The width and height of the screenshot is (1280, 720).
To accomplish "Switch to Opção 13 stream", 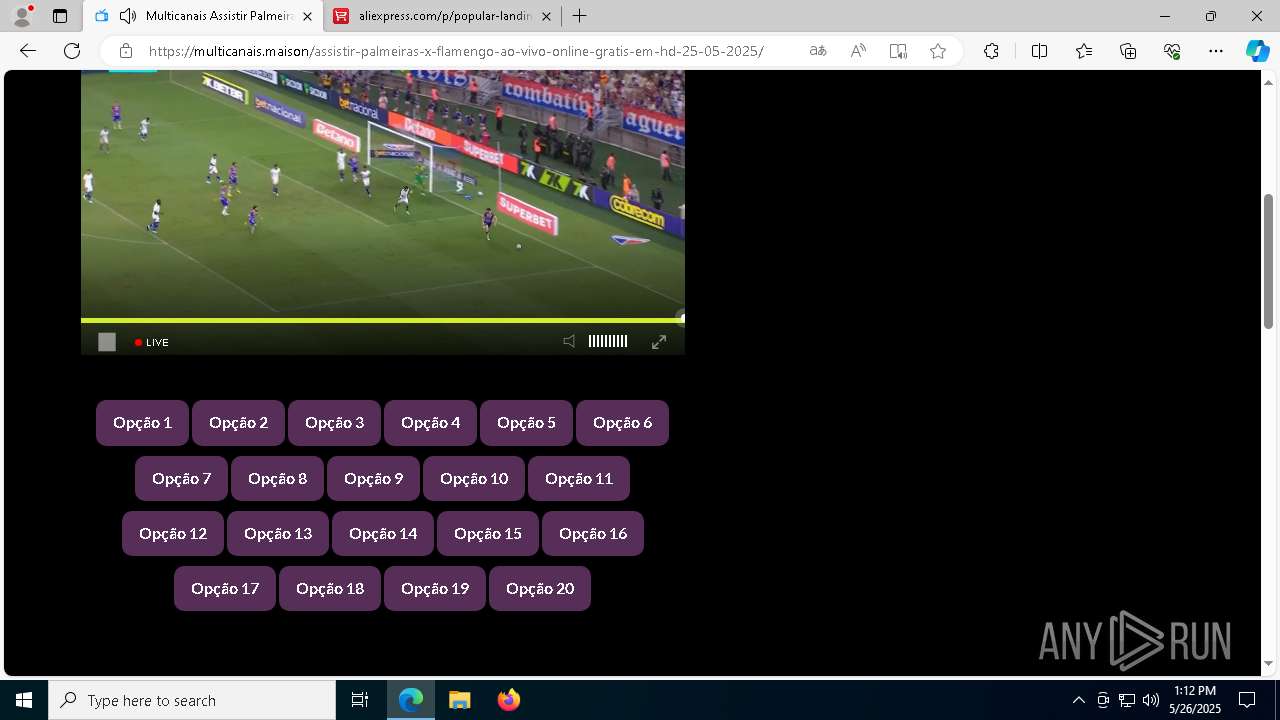I will click(278, 533).
